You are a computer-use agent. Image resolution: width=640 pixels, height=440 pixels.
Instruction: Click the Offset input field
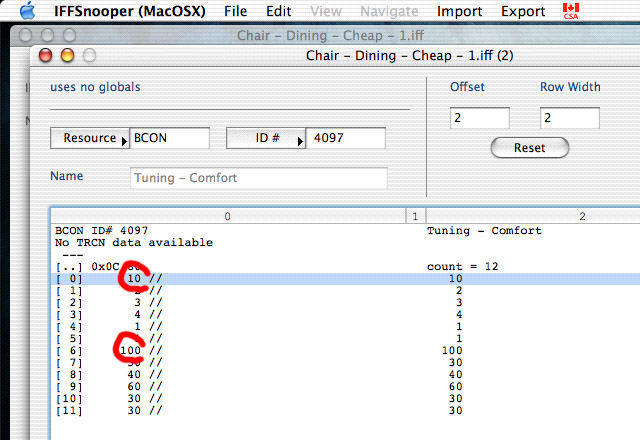tap(479, 119)
